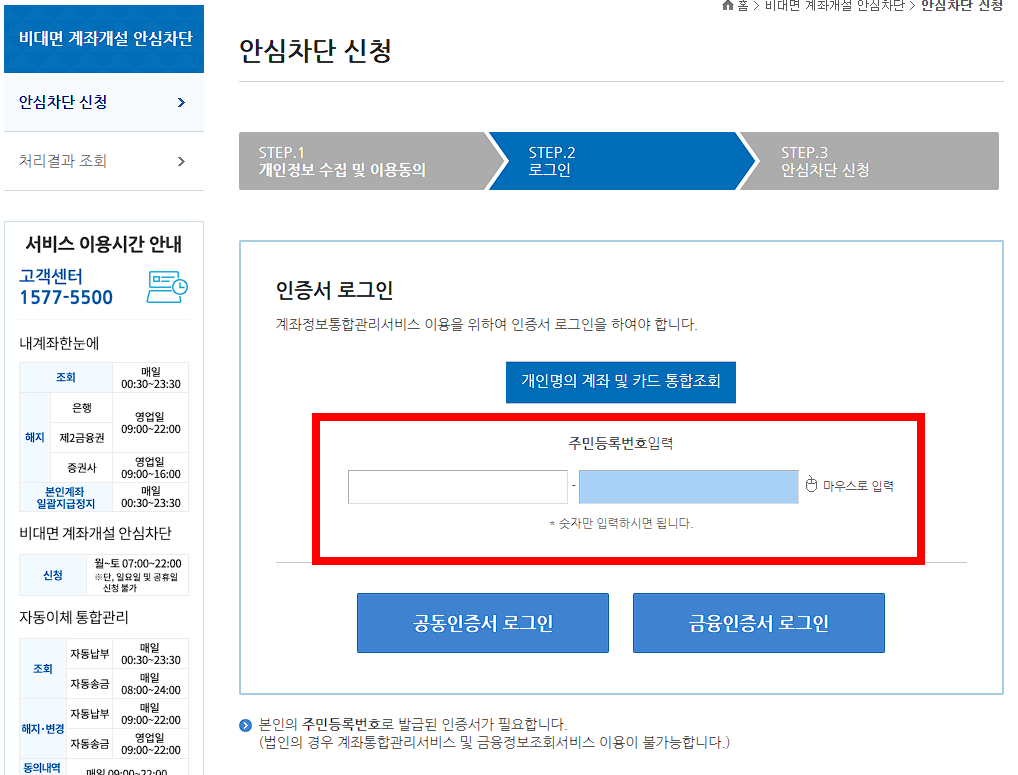Click the first resident registration number field
This screenshot has height=775, width=1018.
point(457,486)
